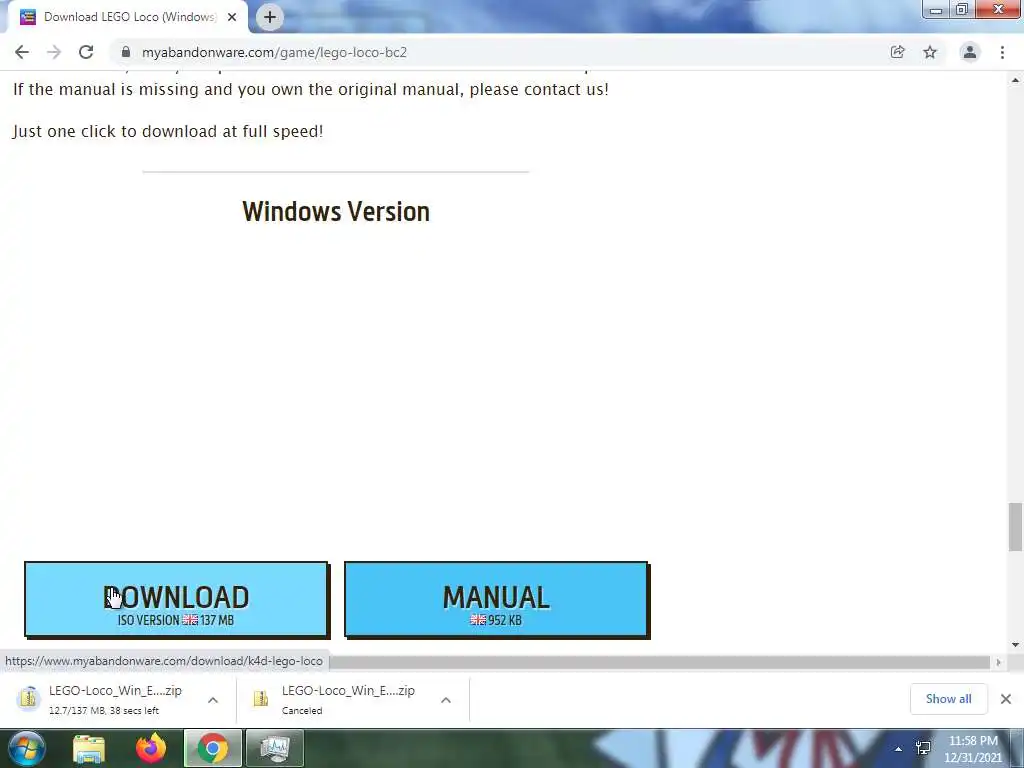Go back to the previous page
1024x768 pixels.
click(x=22, y=52)
